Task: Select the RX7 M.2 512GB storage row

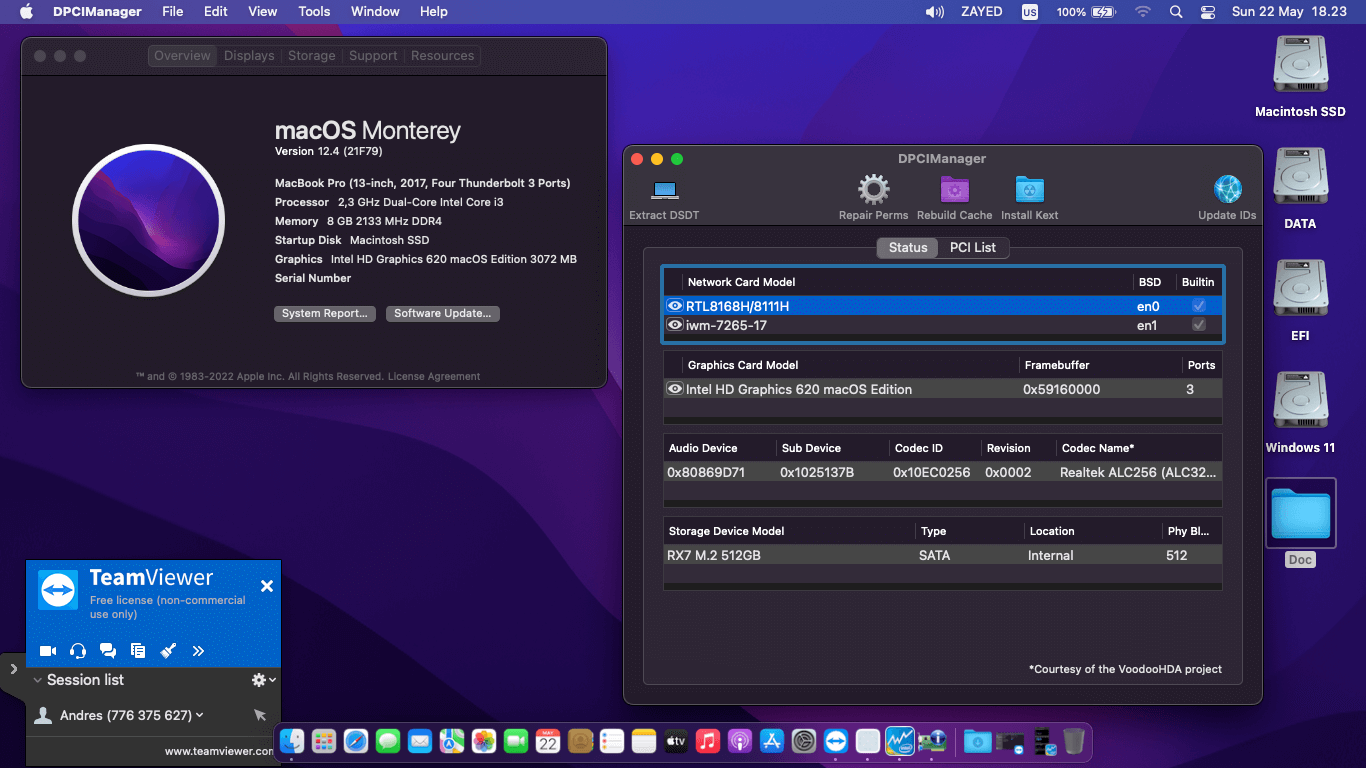Action: coord(942,555)
